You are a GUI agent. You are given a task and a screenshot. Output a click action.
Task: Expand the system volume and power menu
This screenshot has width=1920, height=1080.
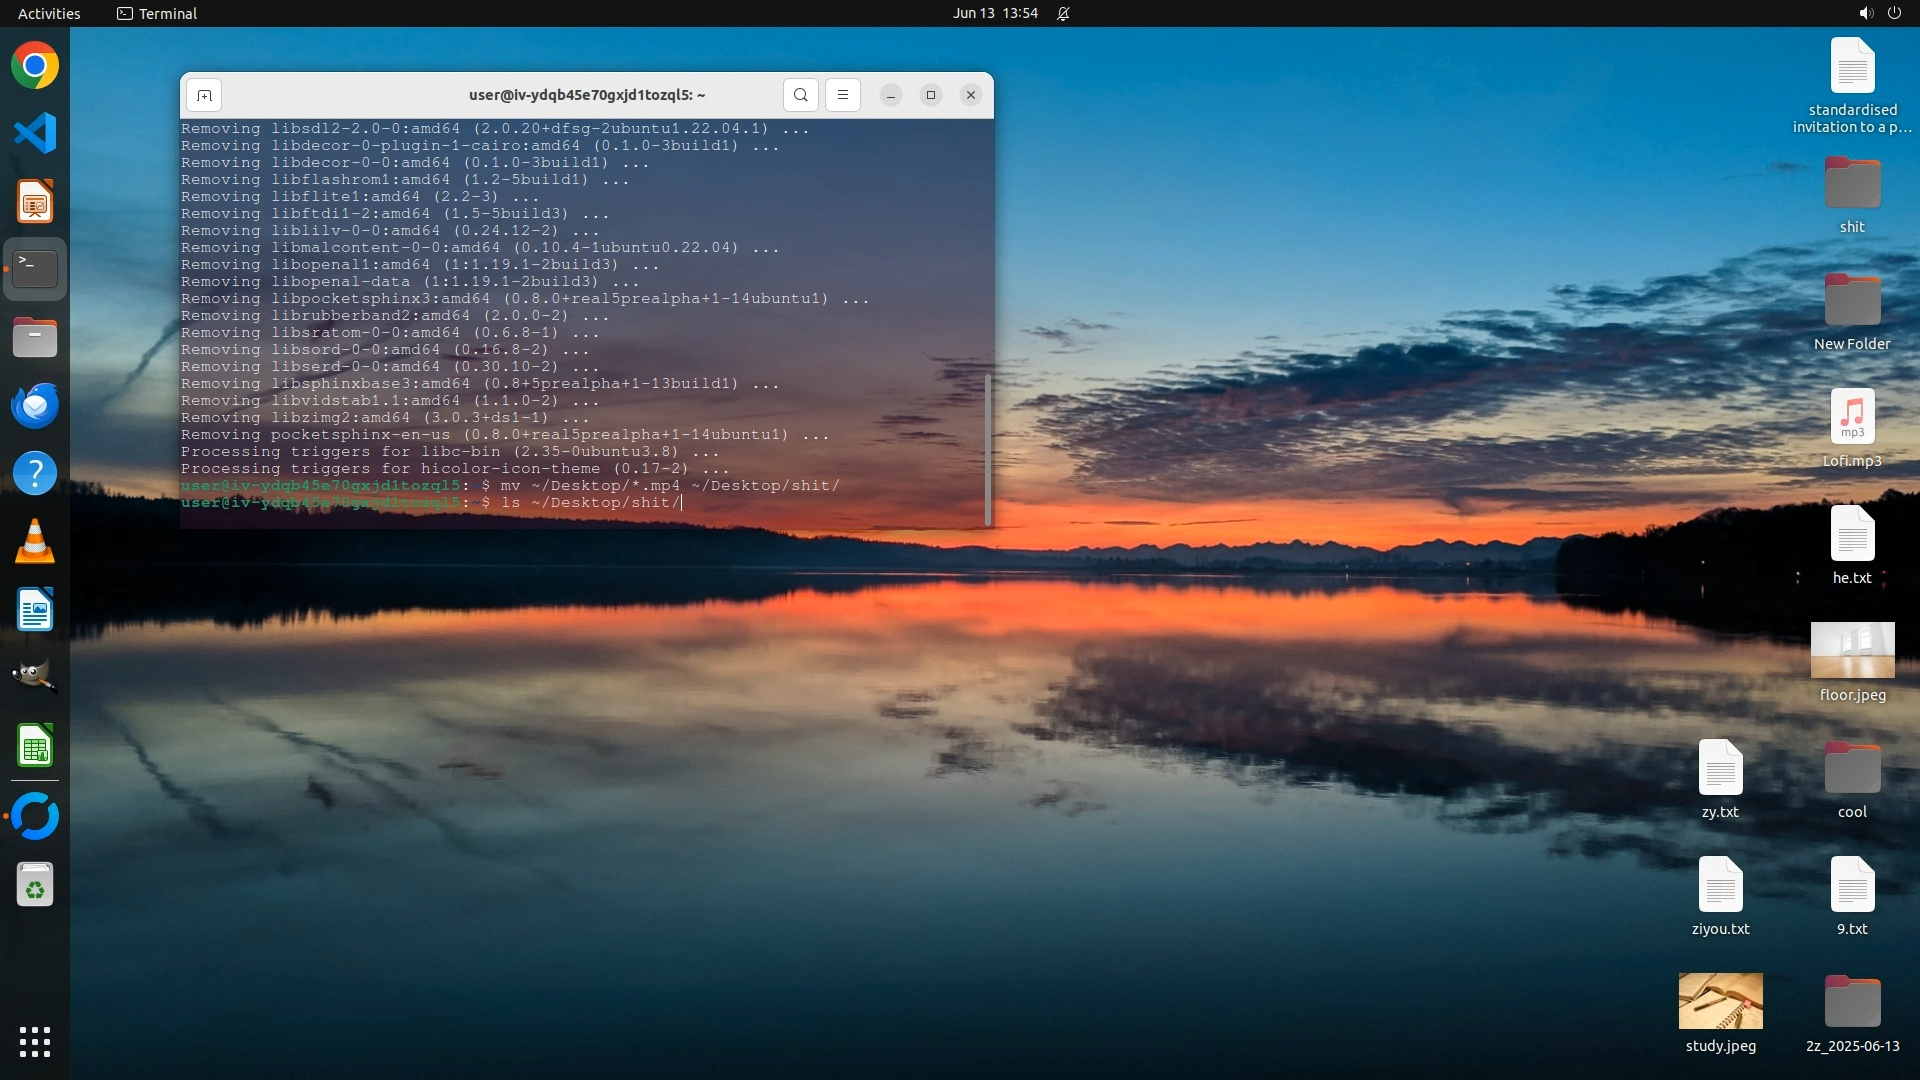(1879, 14)
